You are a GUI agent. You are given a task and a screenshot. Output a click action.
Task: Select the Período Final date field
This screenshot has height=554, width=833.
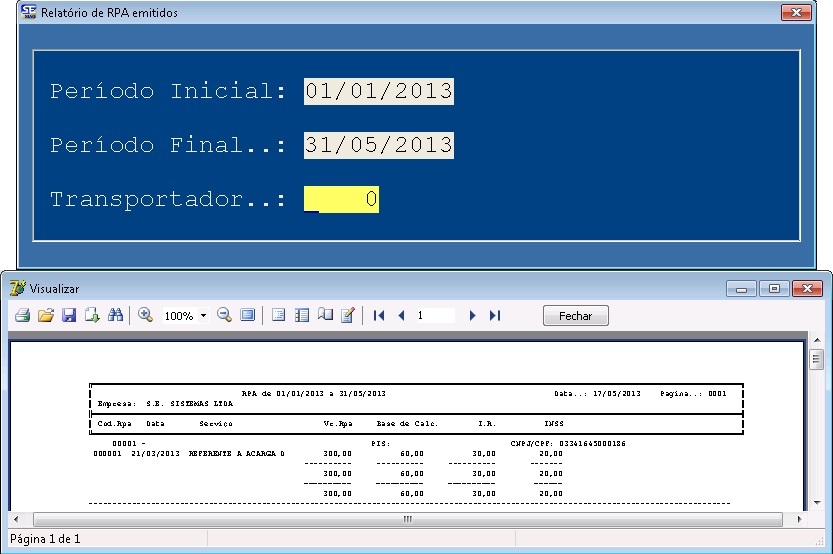[x=379, y=145]
